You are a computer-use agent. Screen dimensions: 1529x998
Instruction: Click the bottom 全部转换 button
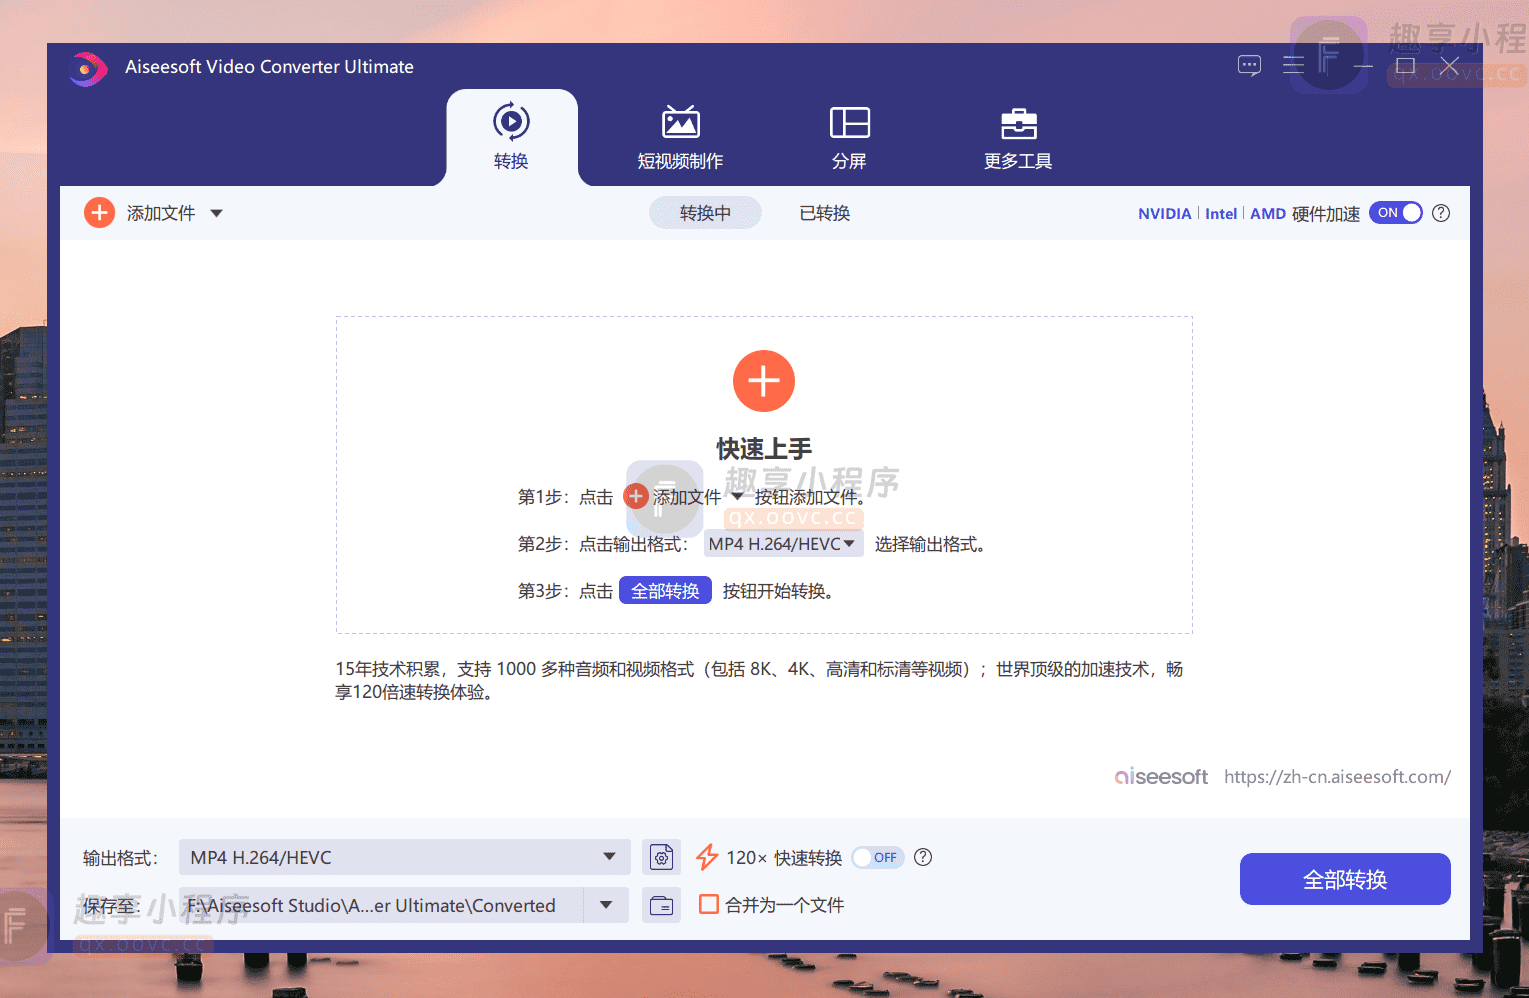[1345, 879]
